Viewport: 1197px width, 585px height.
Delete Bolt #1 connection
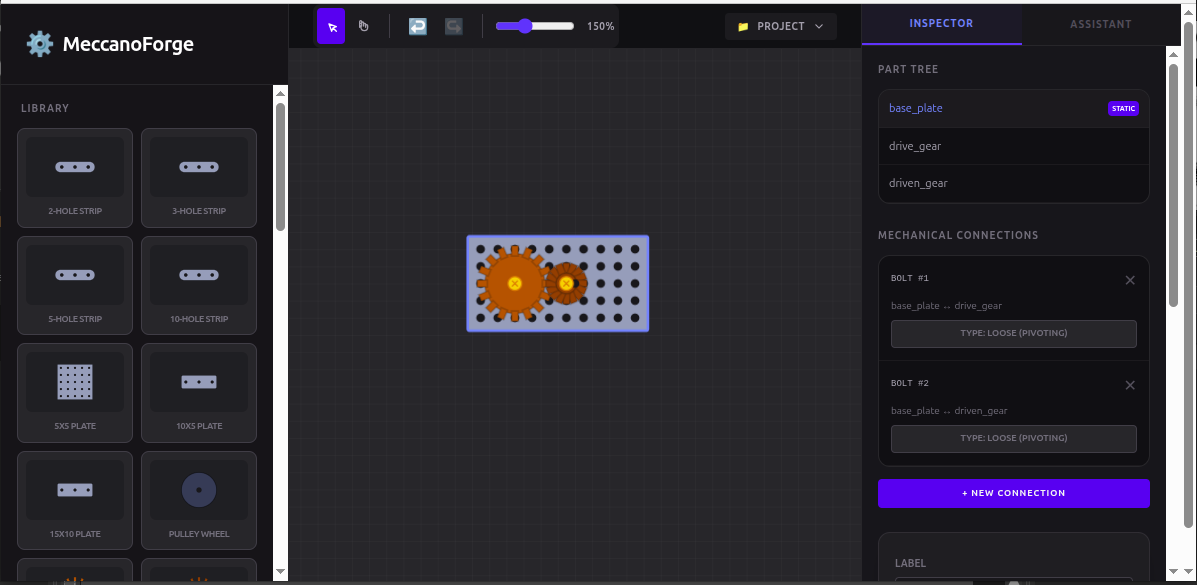[1130, 280]
